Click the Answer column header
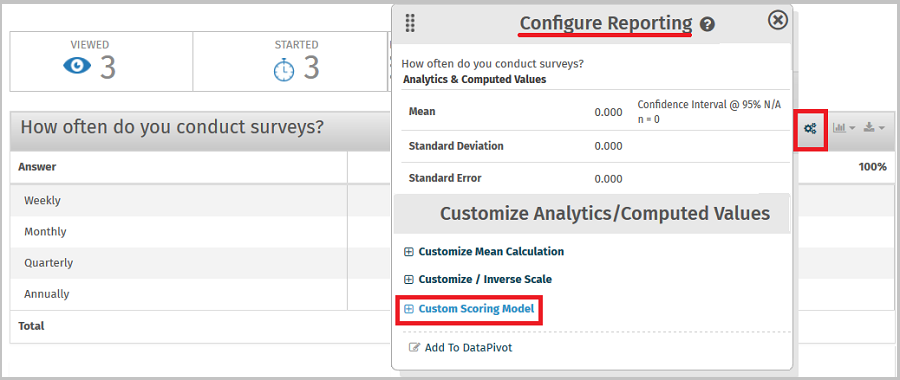900x380 pixels. [37, 167]
